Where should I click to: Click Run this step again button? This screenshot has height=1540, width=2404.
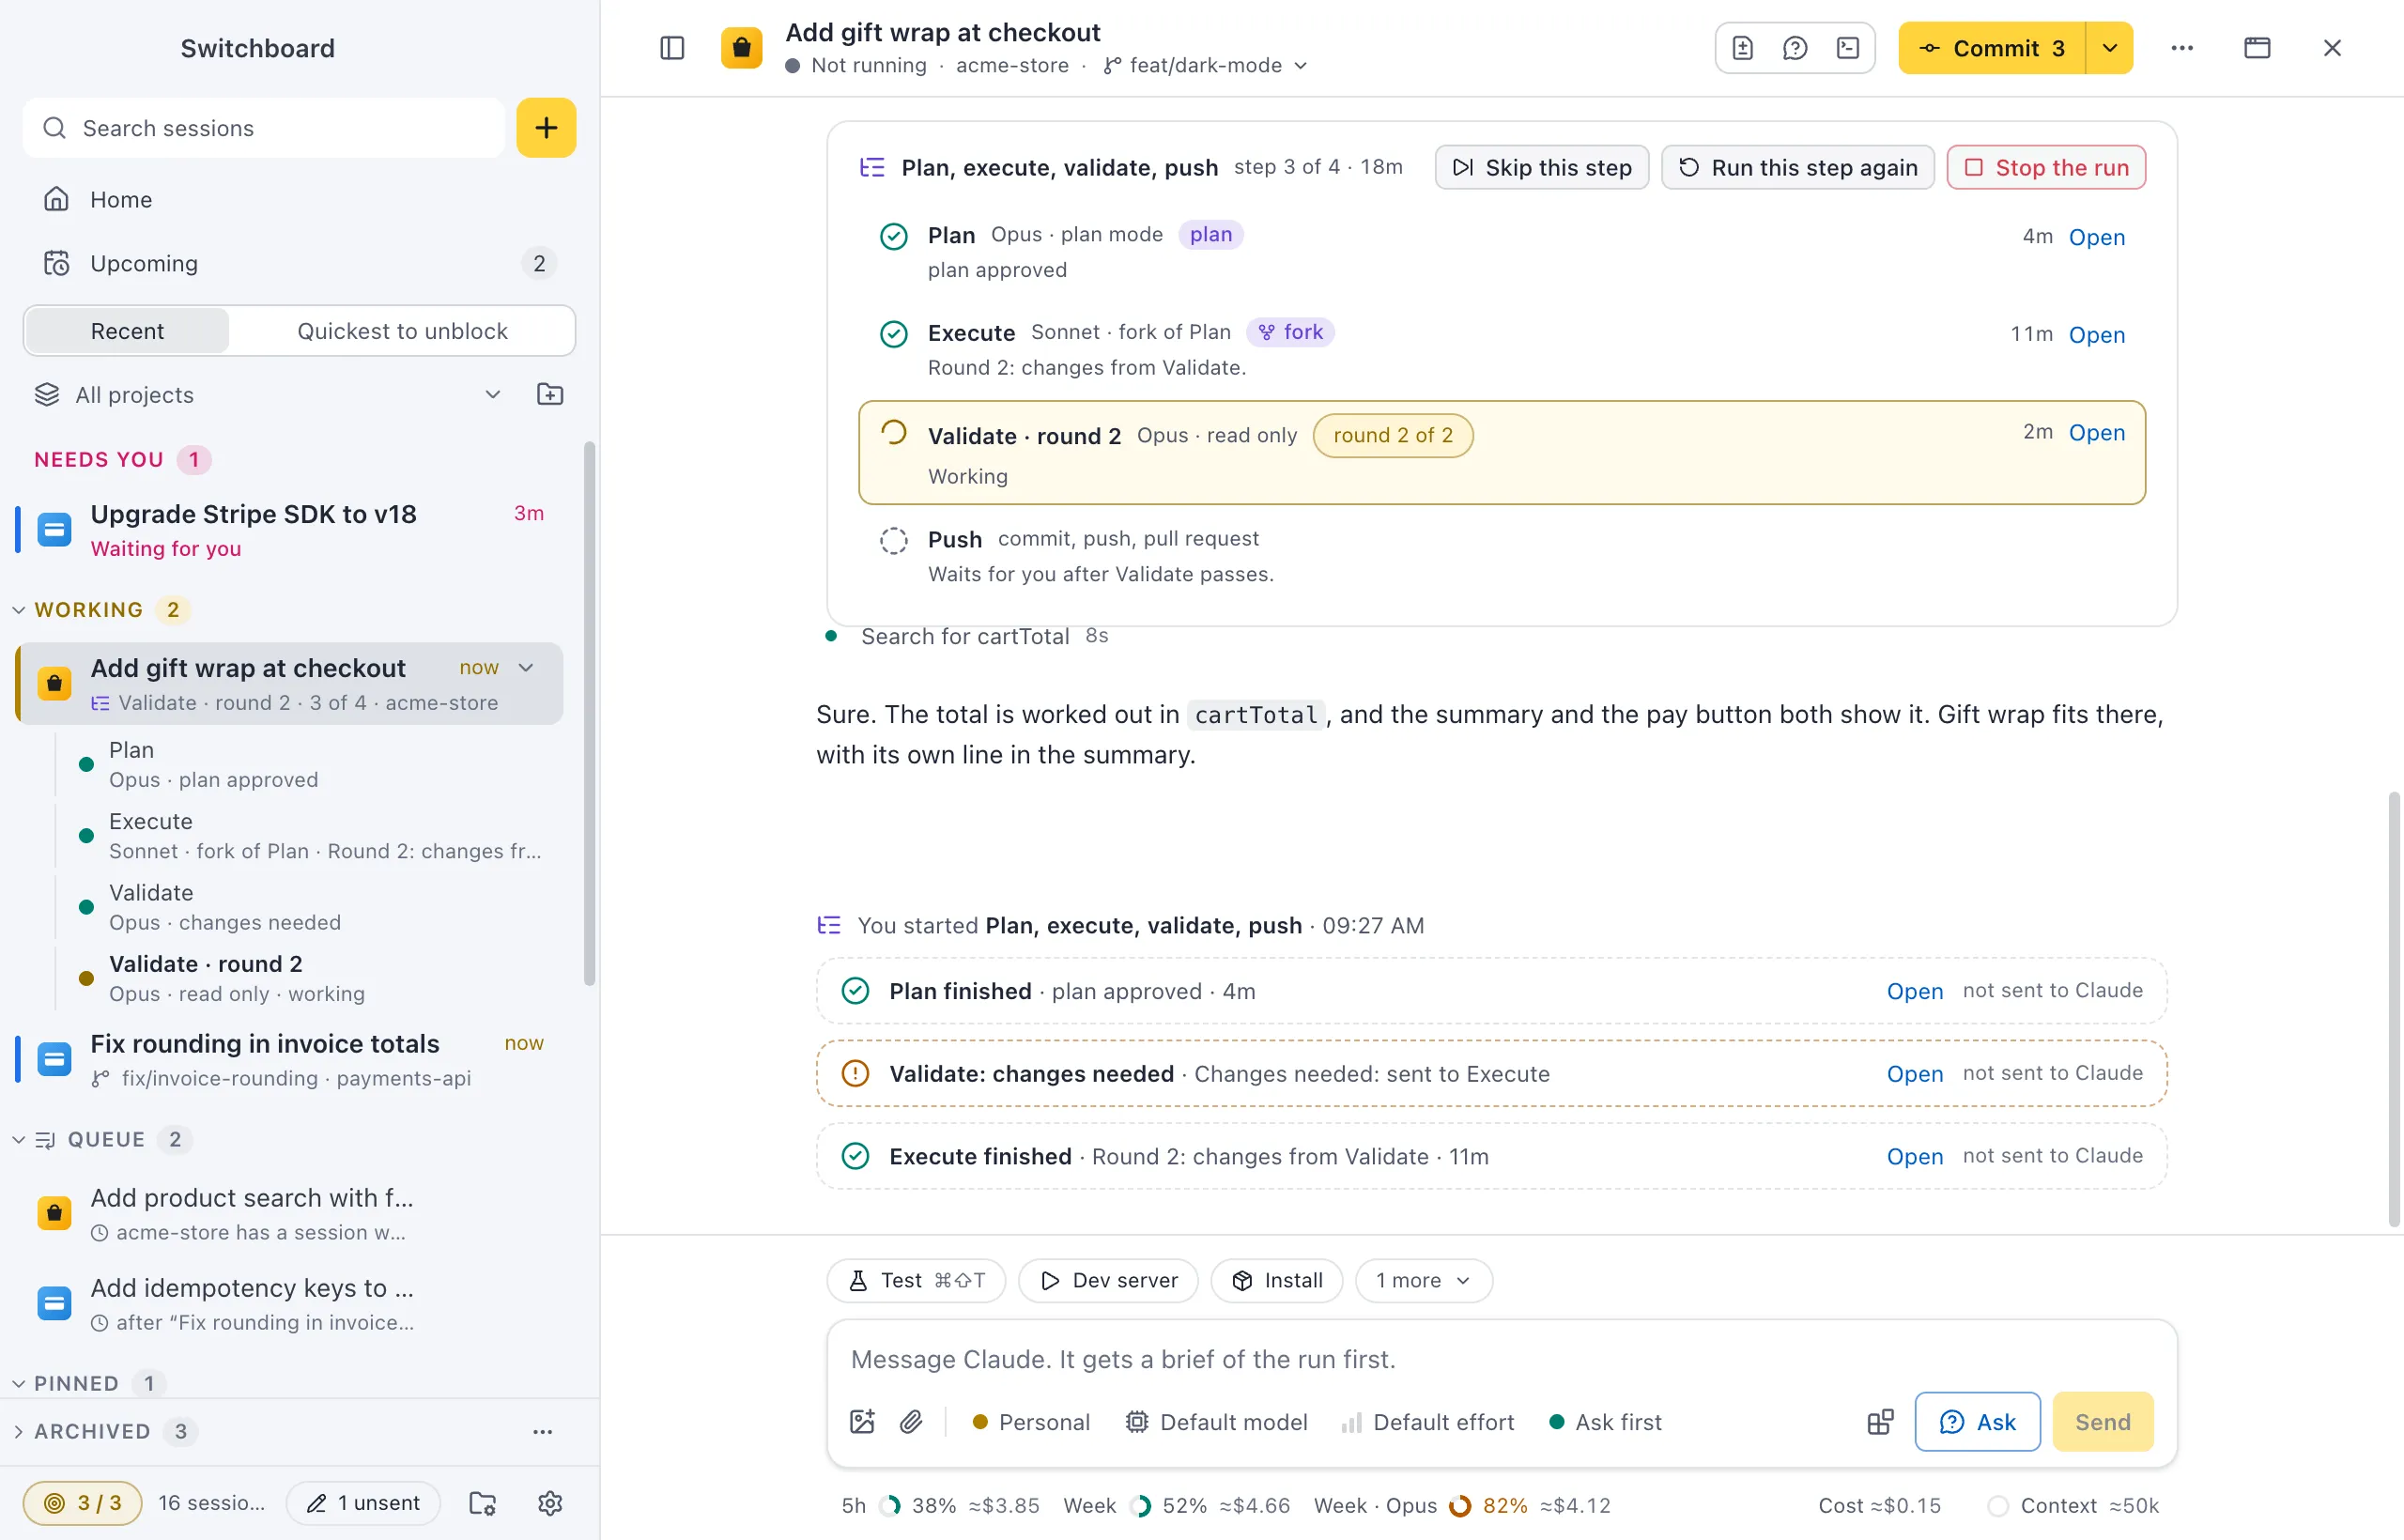point(1798,167)
